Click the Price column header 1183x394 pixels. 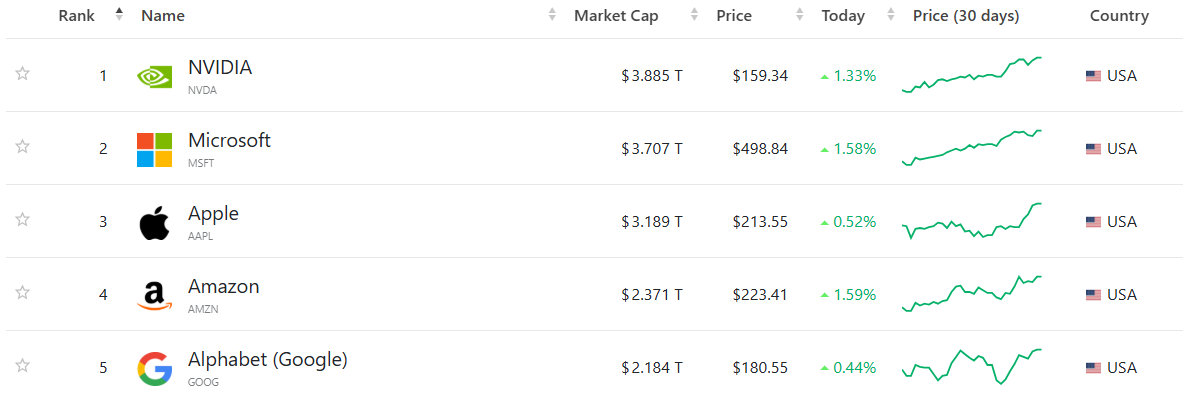(733, 16)
